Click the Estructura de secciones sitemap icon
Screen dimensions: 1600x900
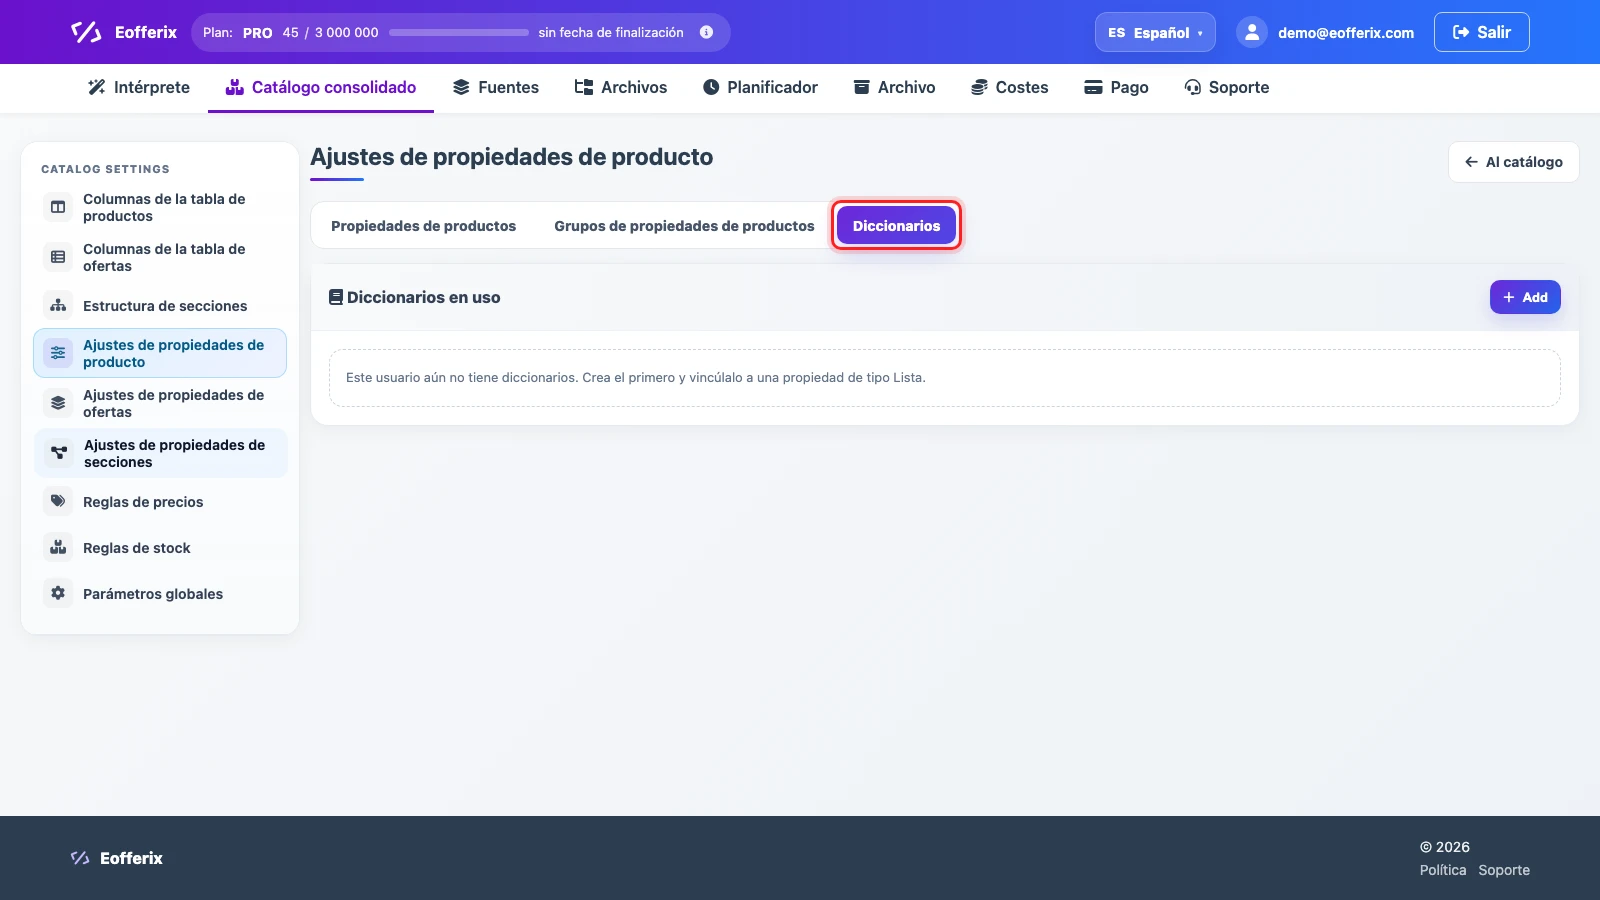coord(58,305)
